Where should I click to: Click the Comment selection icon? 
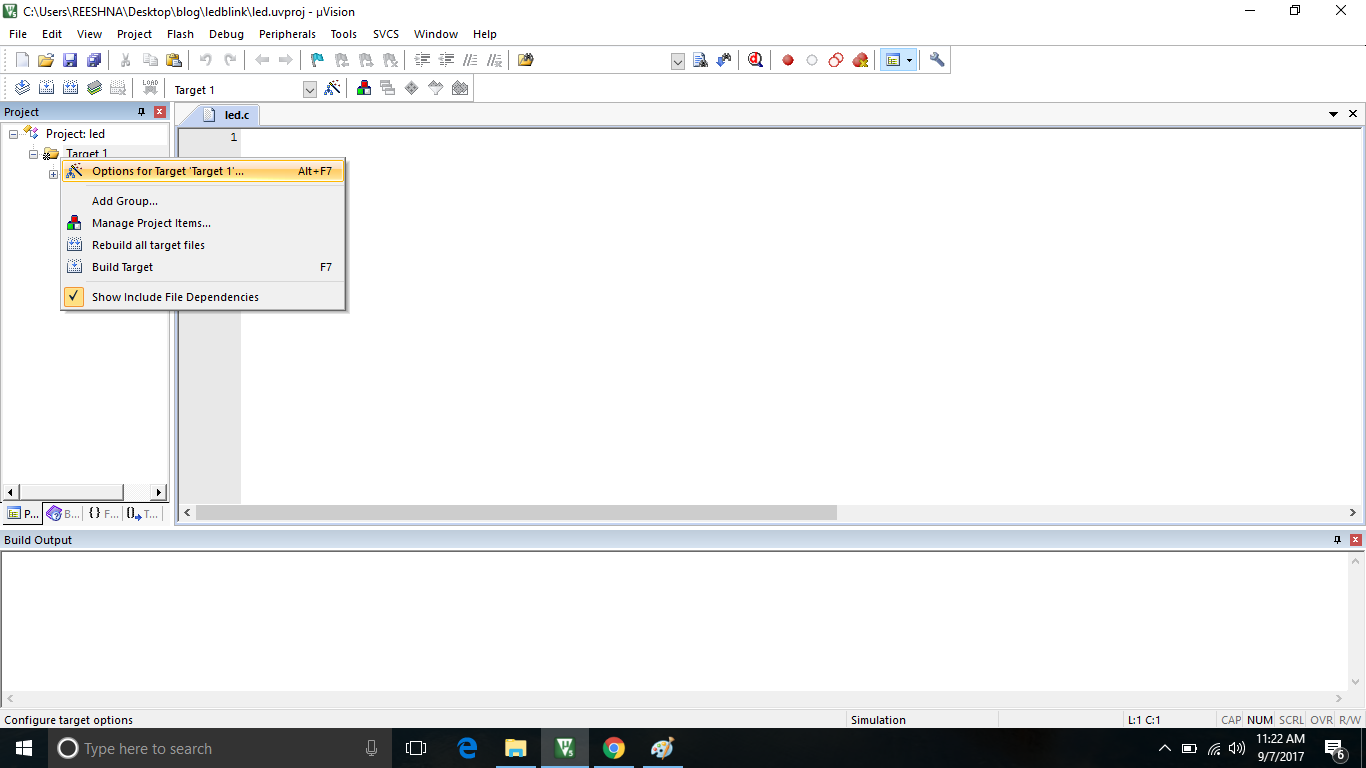(x=470, y=60)
